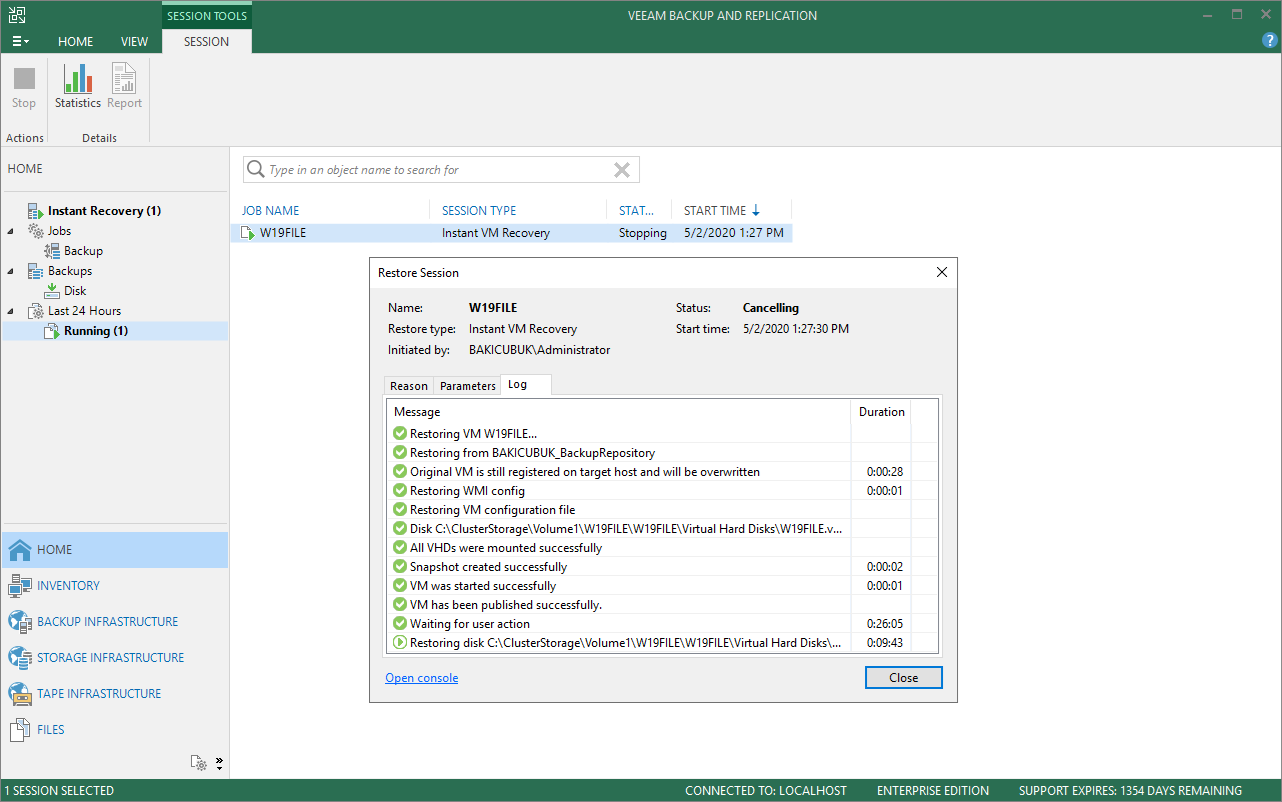Click the Connected To: Localhost status entry

pyautogui.click(x=766, y=791)
